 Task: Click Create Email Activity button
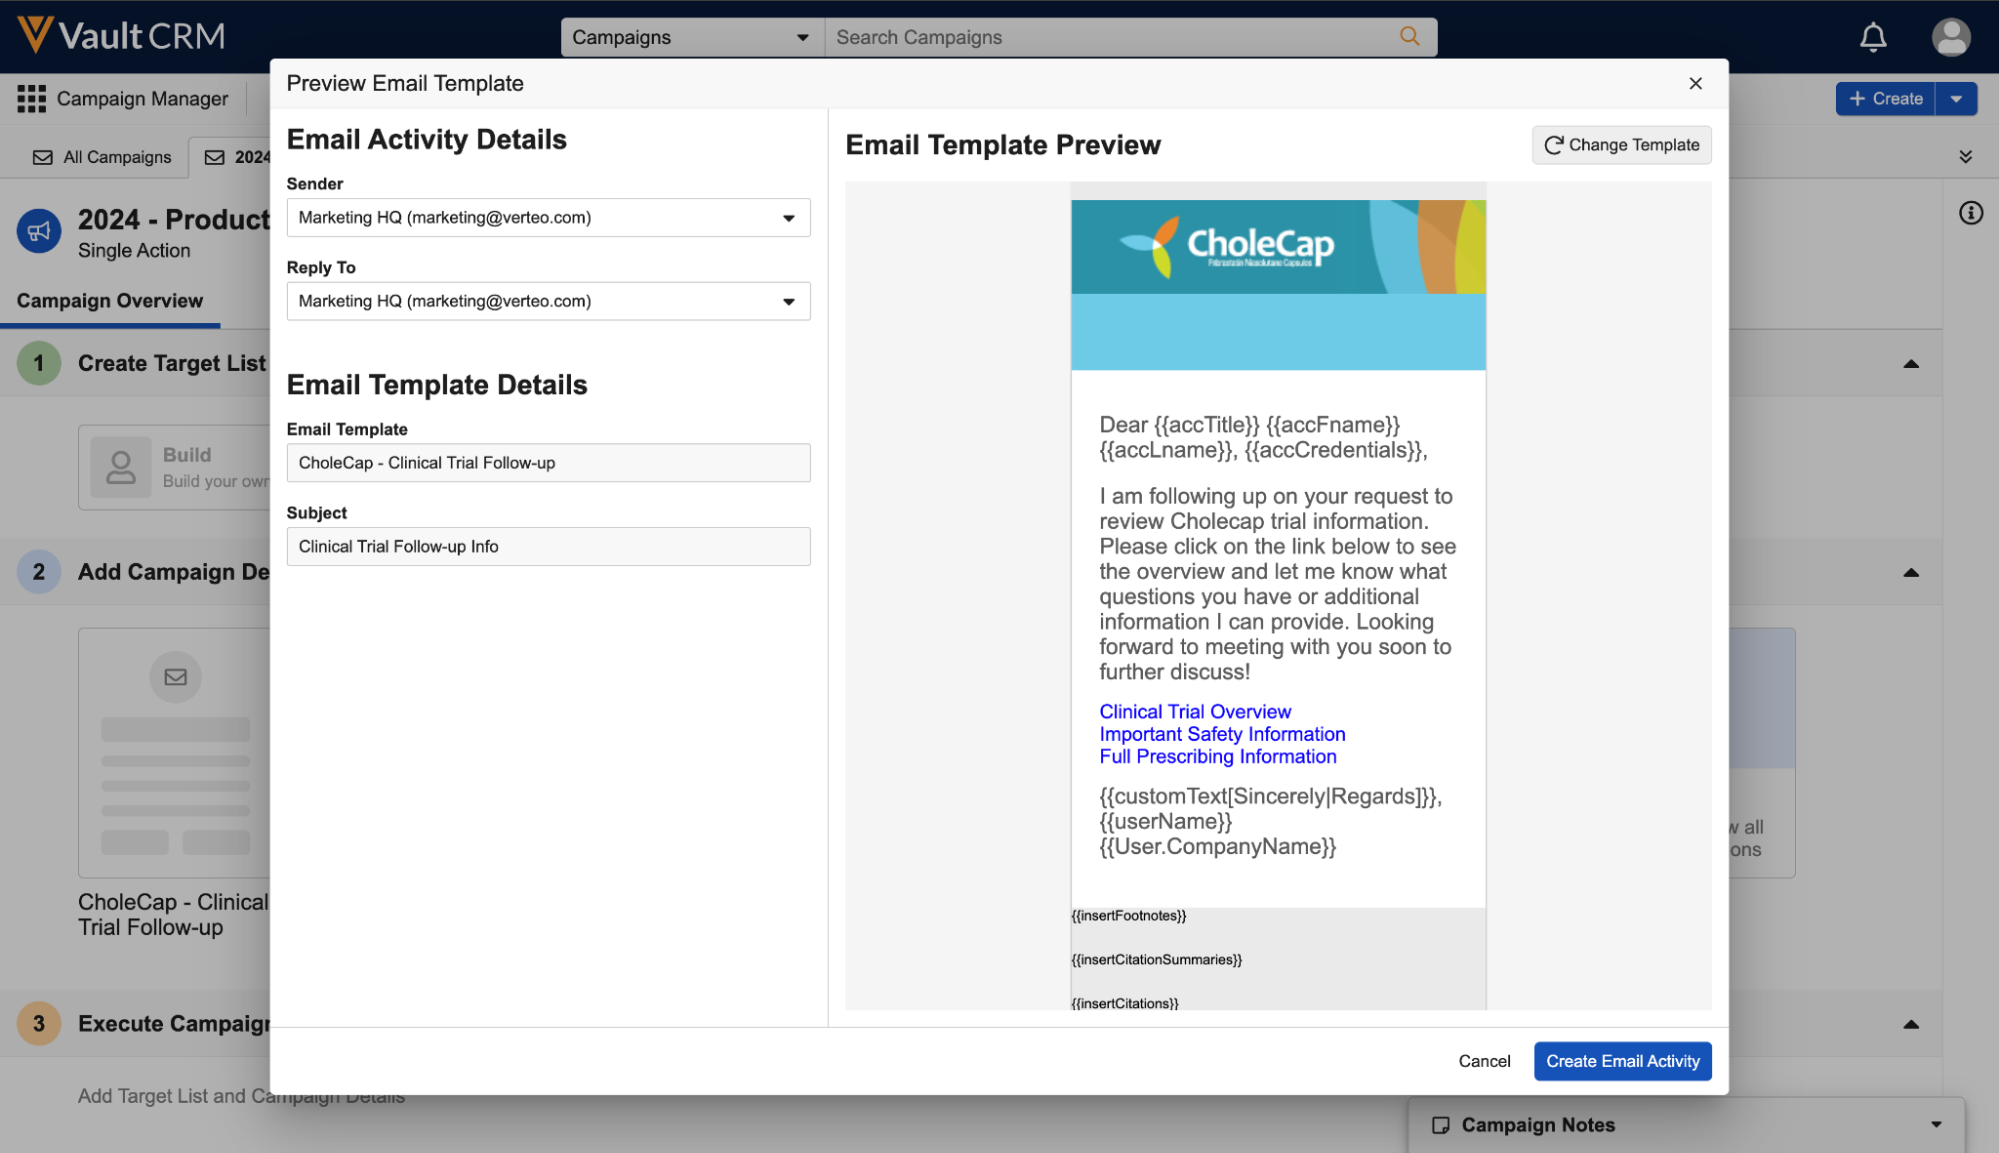point(1622,1061)
